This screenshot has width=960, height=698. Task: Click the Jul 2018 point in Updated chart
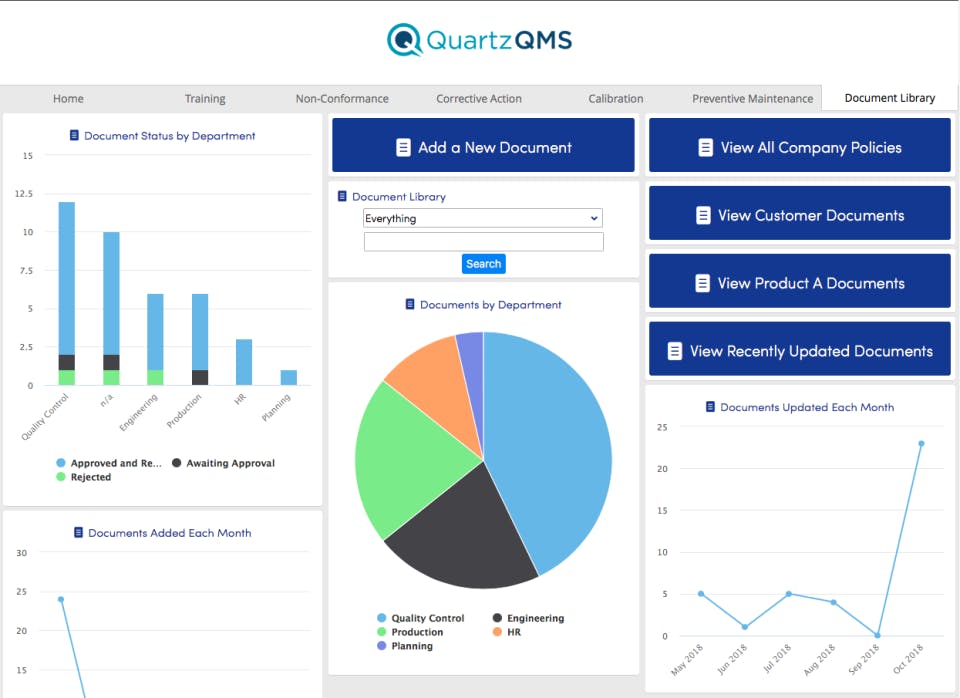[x=789, y=594]
